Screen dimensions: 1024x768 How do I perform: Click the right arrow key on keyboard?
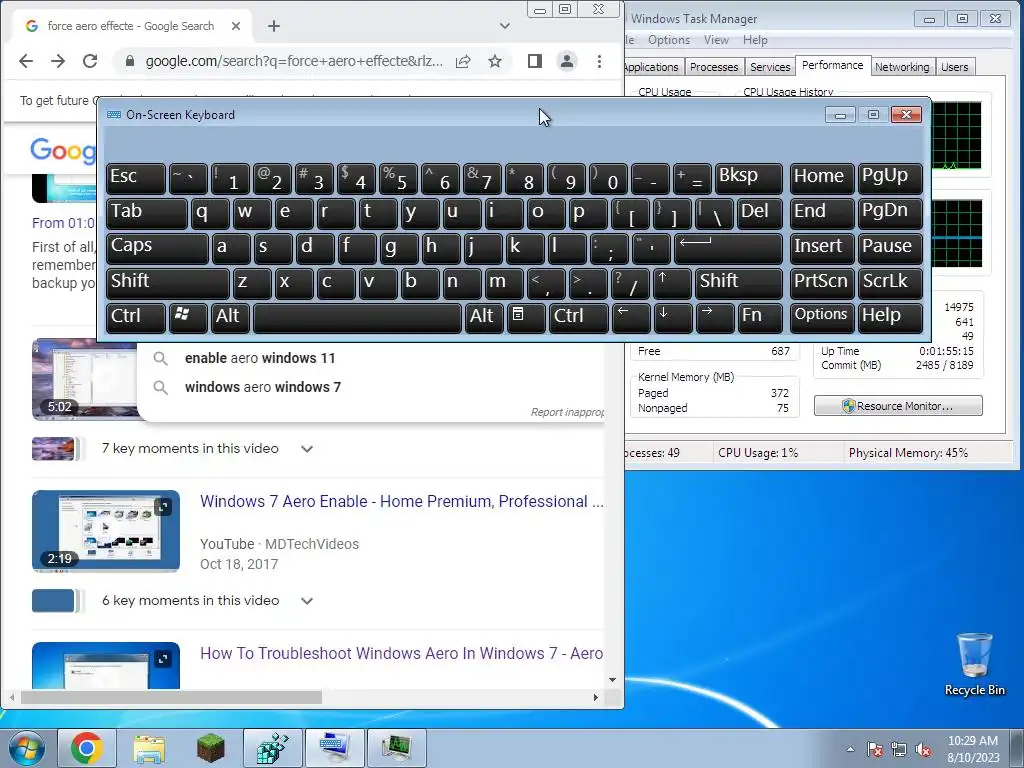pyautogui.click(x=714, y=317)
